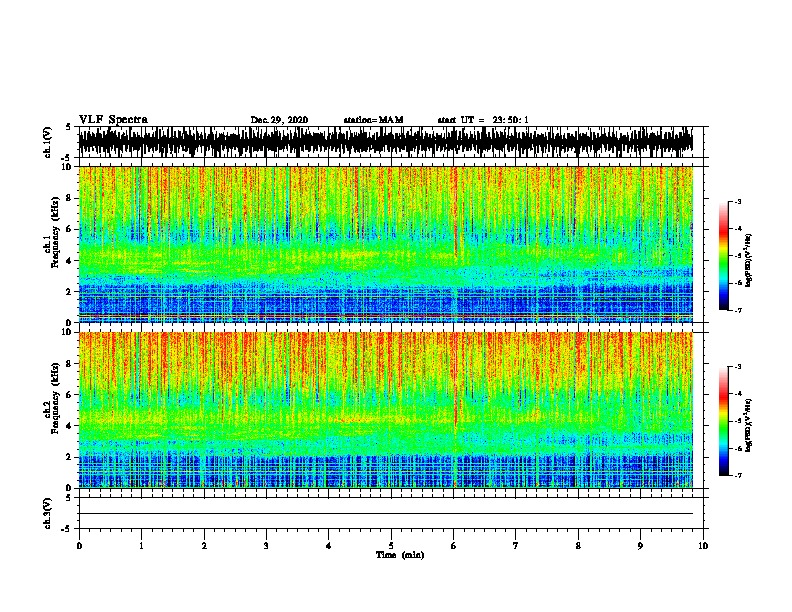The image size is (792, 612).
Task: Select the "start UT = 23:50: 1" text
Action: pyautogui.click(x=483, y=120)
